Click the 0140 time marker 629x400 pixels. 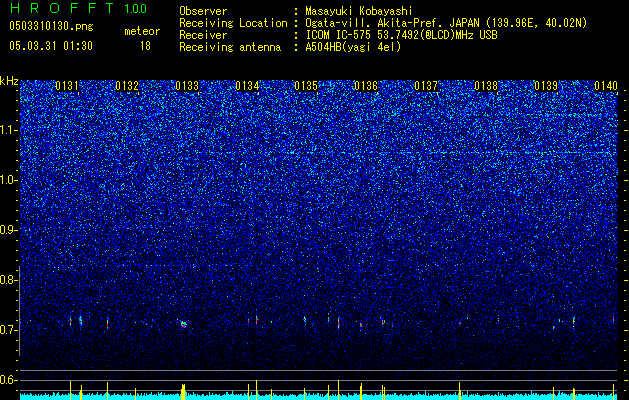coord(606,86)
